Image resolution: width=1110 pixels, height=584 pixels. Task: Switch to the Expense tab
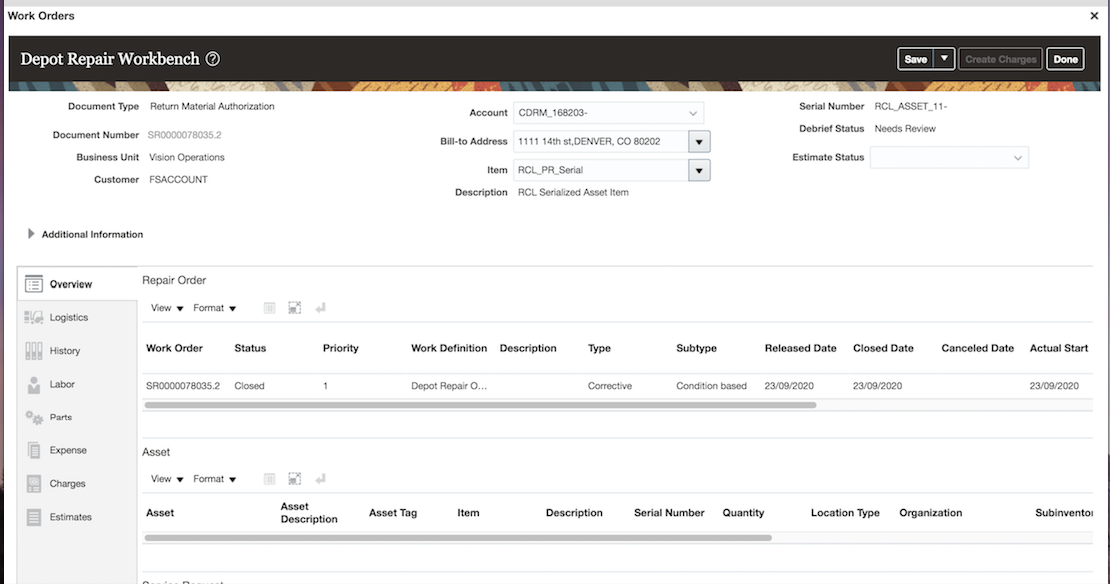(77, 450)
